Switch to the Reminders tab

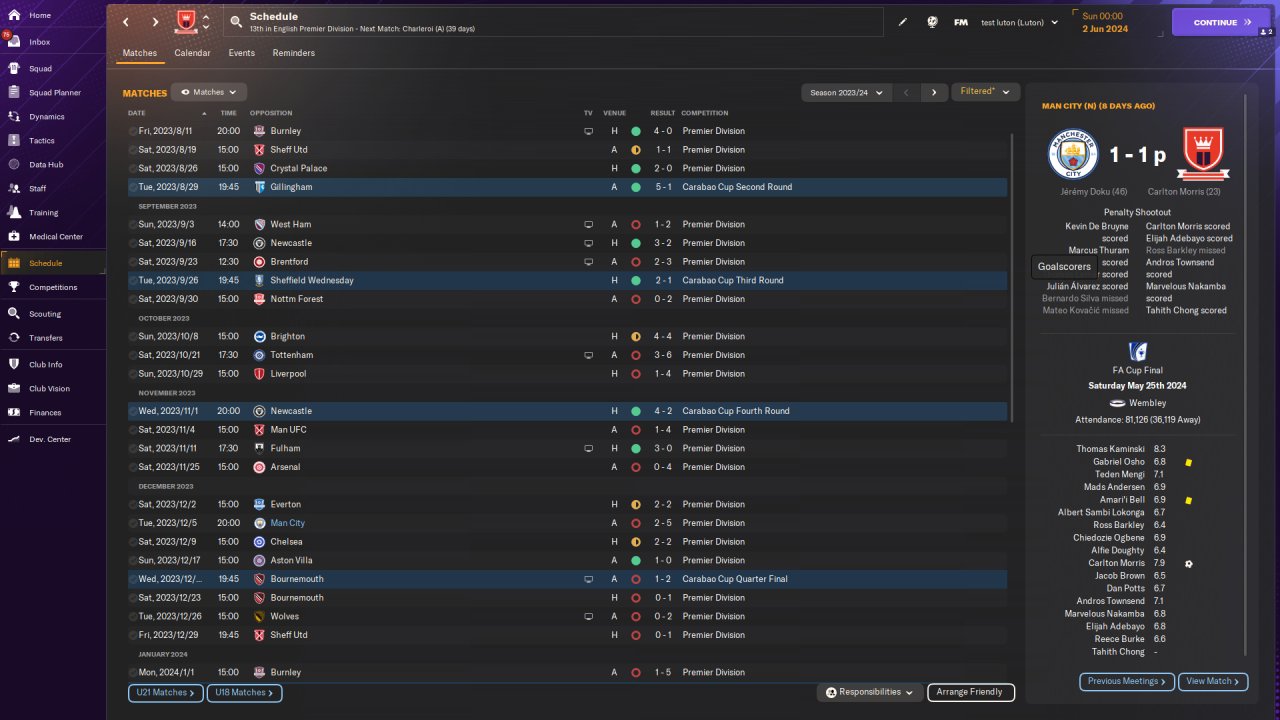[293, 53]
